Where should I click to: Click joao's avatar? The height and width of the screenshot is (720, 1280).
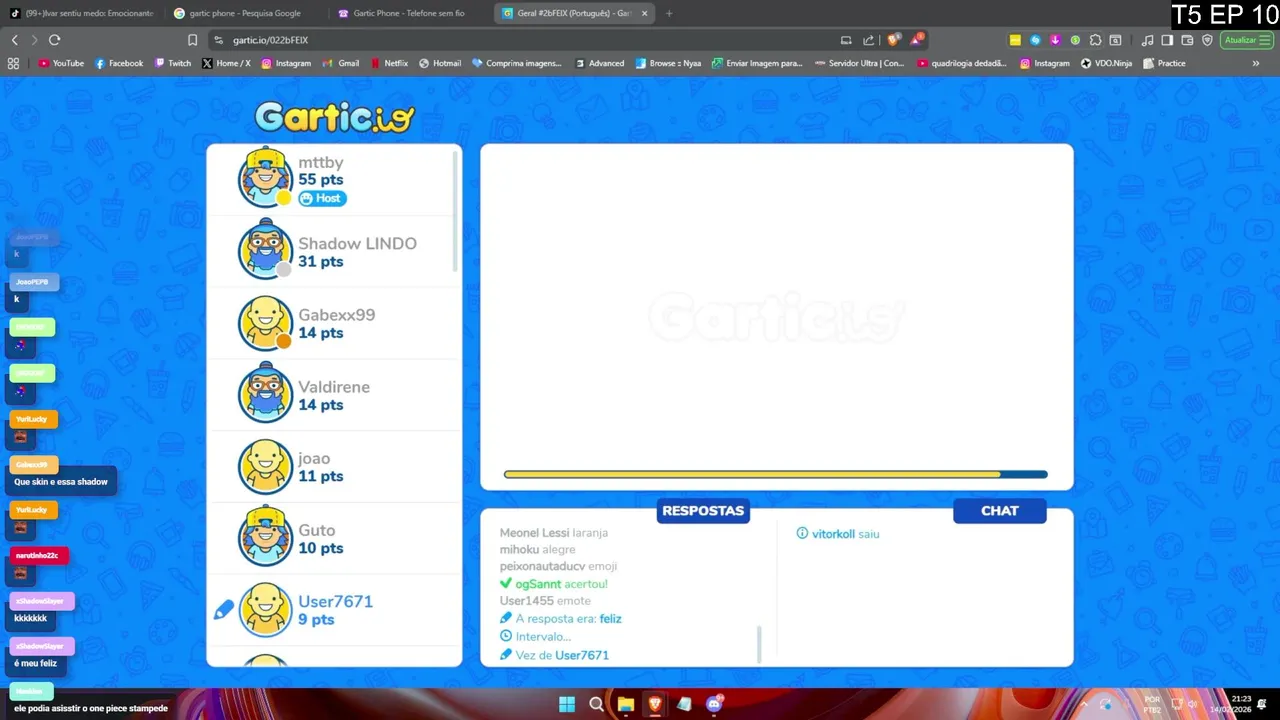pyautogui.click(x=265, y=466)
